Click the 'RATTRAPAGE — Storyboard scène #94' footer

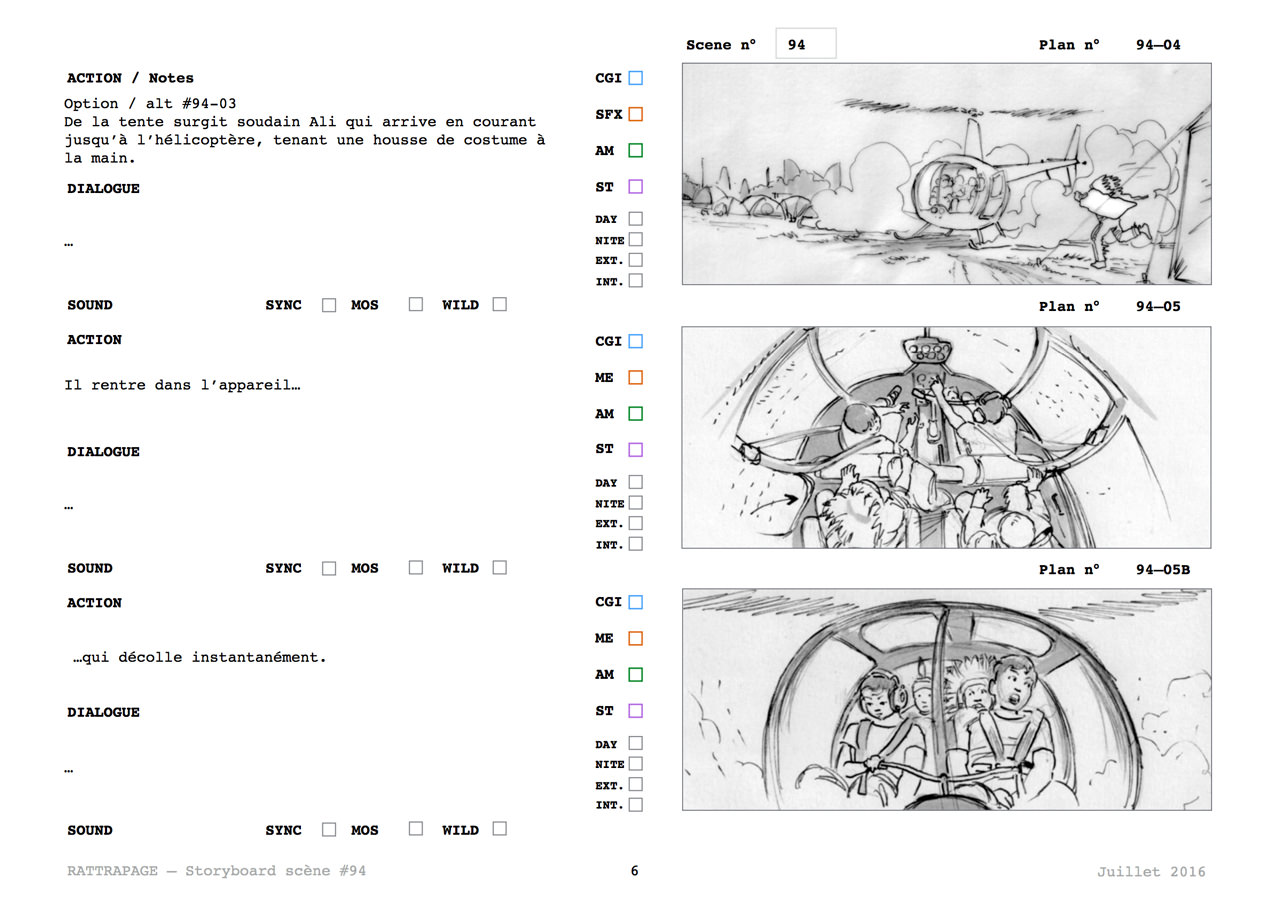pos(216,871)
